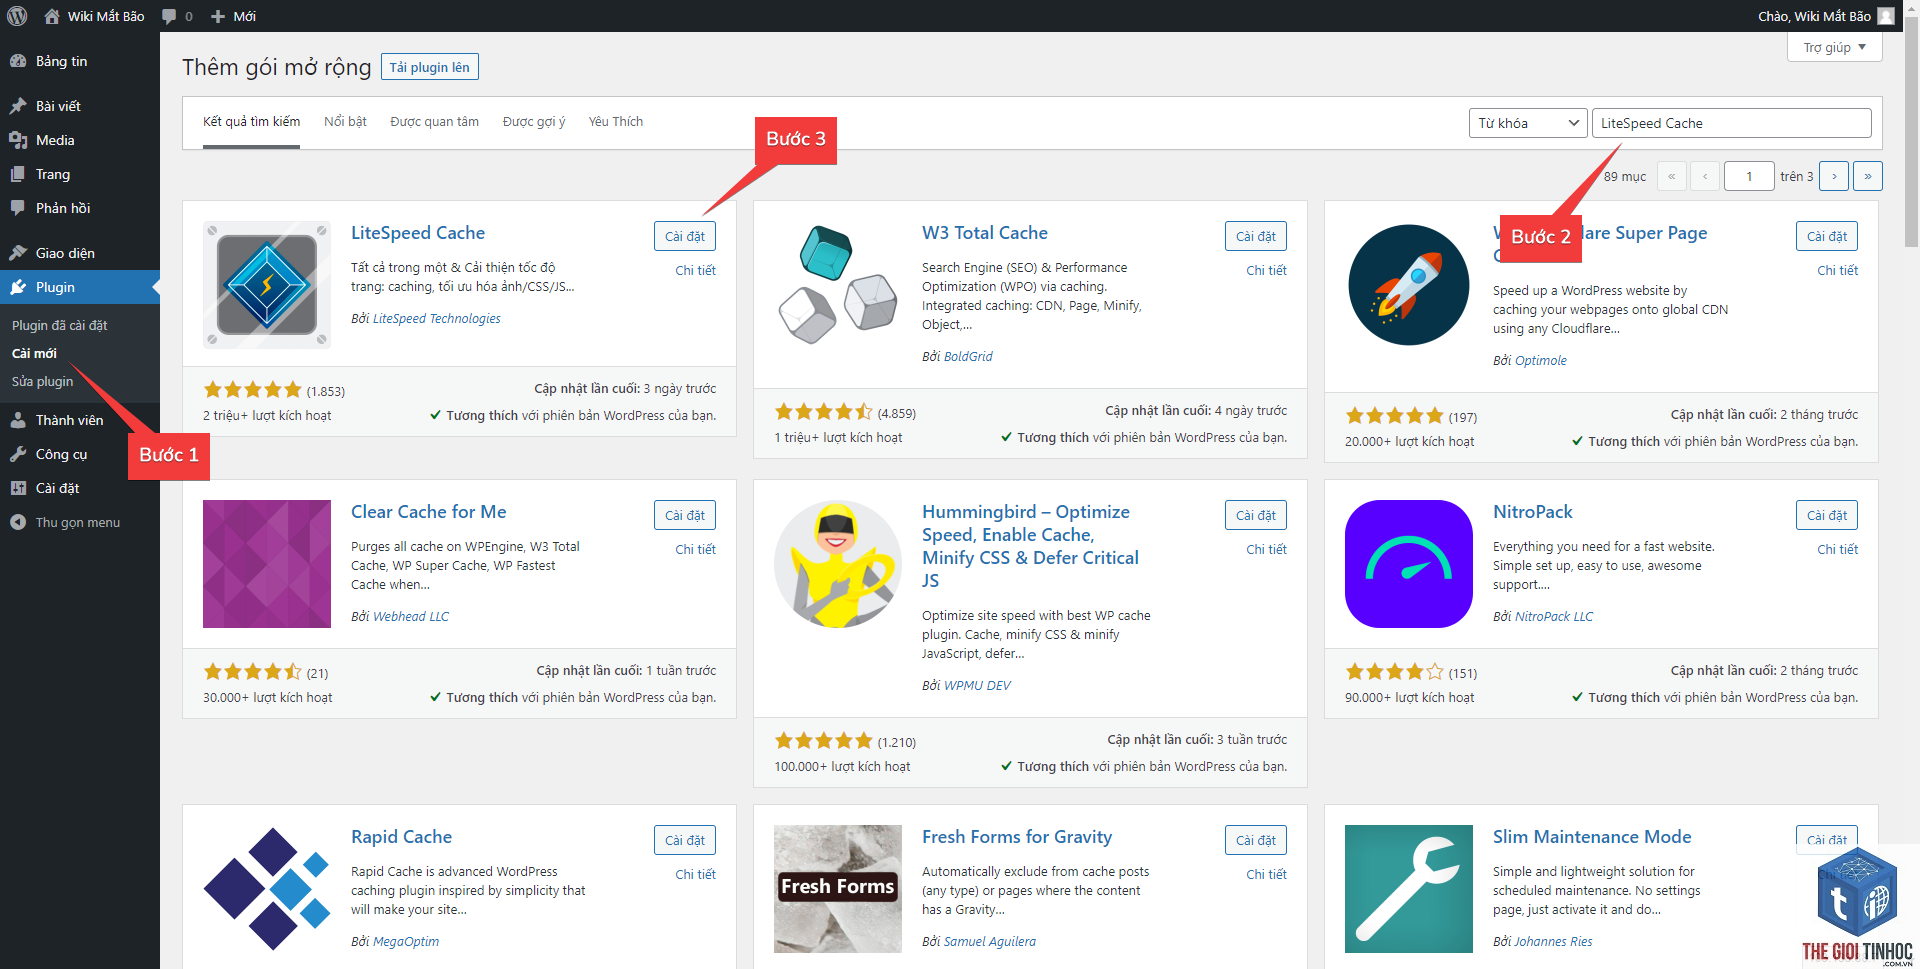
Task: Click the Slim Maintenance Mode wrench thumbnail
Action: click(x=1409, y=889)
